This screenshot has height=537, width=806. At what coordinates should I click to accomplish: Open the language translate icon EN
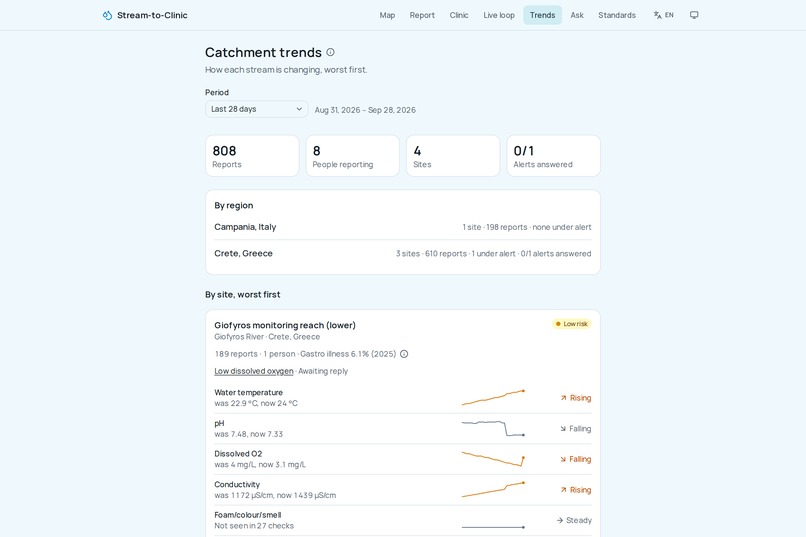(x=663, y=15)
